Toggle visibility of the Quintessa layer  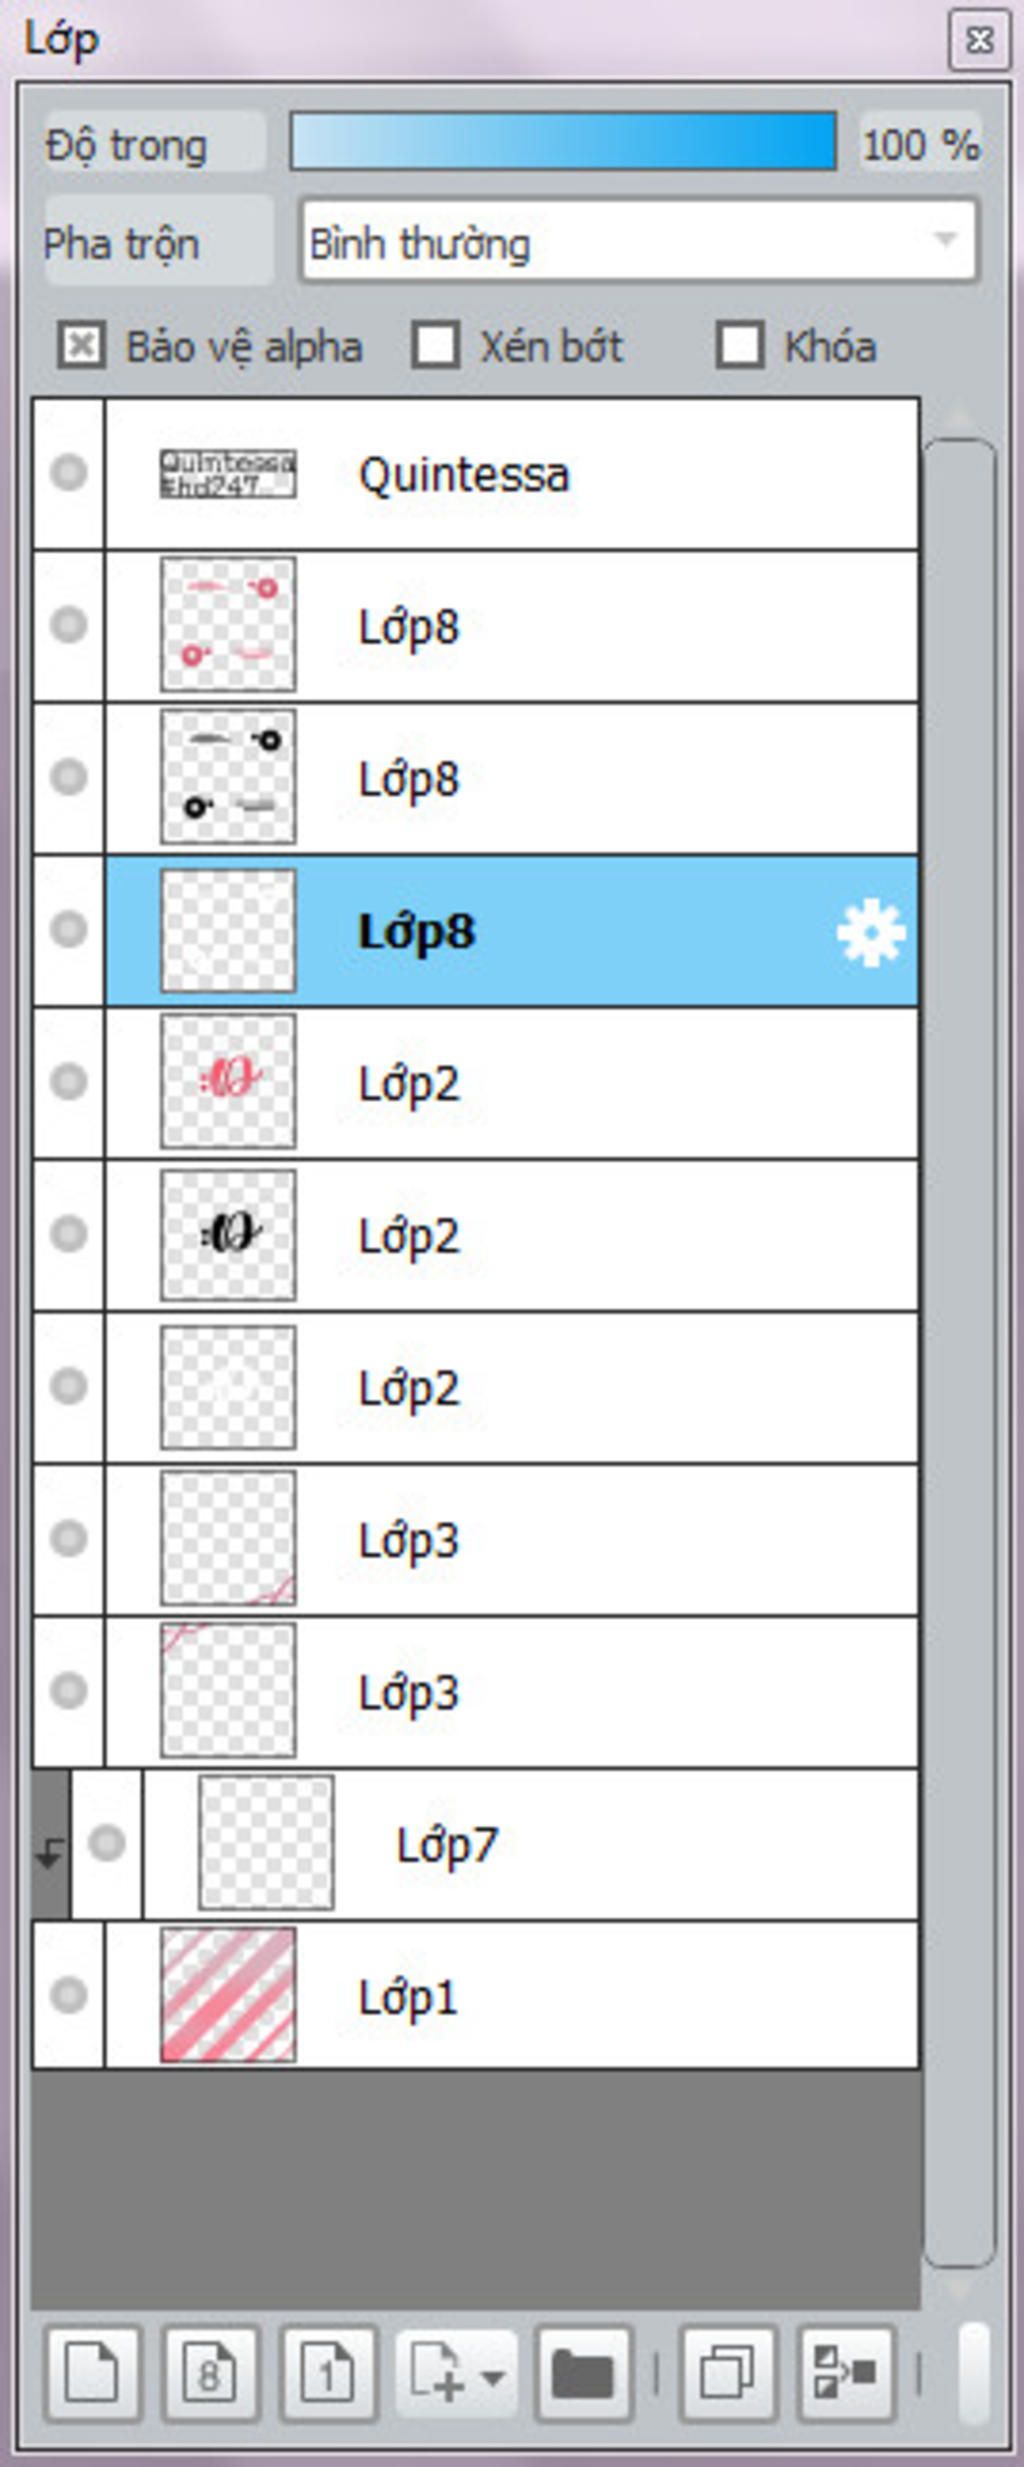pos(68,473)
